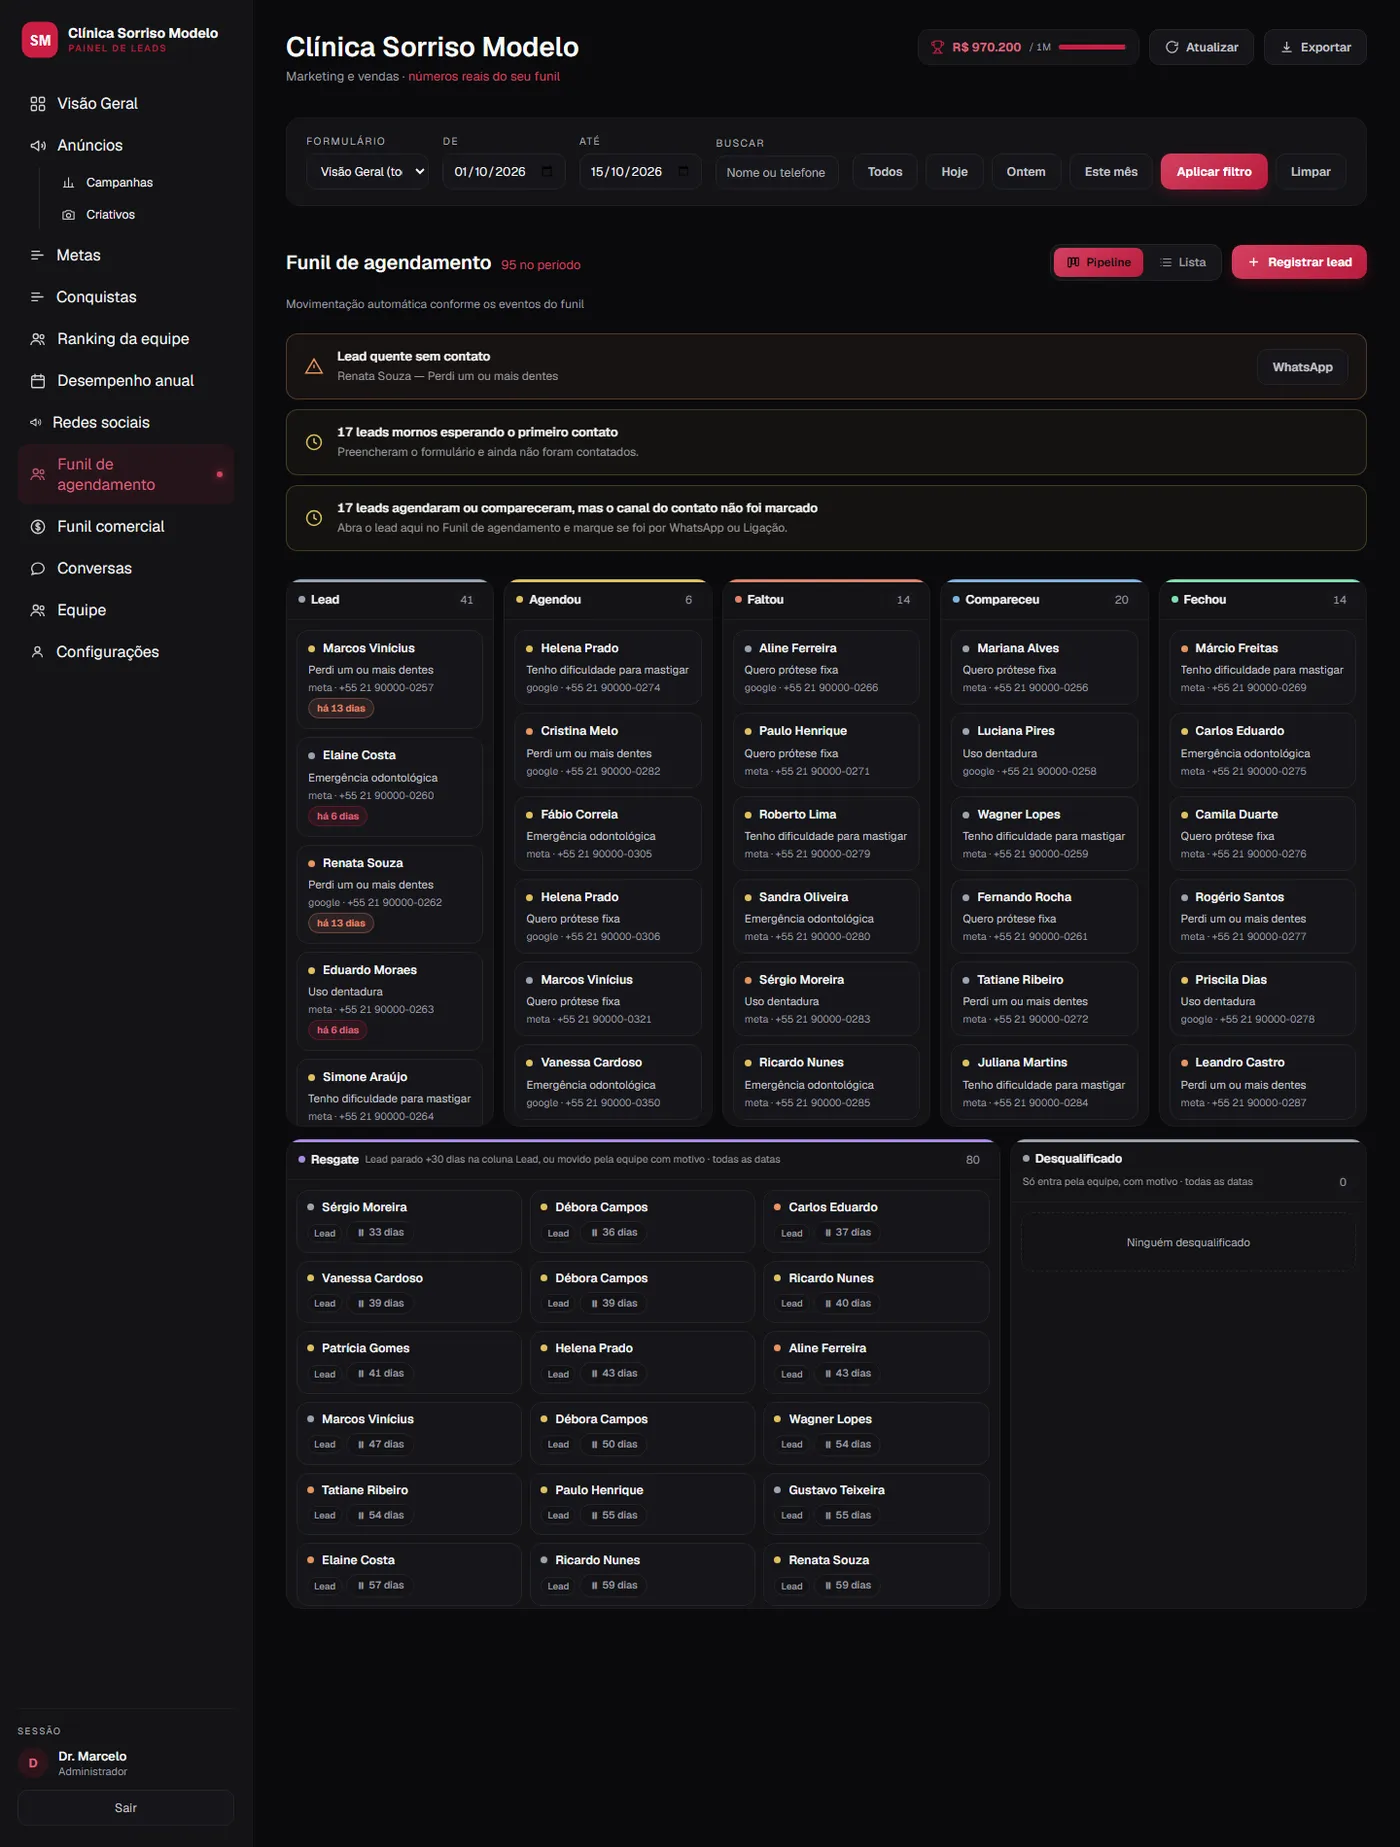Click the revenue goal progress bar
This screenshot has width=1400, height=1847.
(1092, 47)
